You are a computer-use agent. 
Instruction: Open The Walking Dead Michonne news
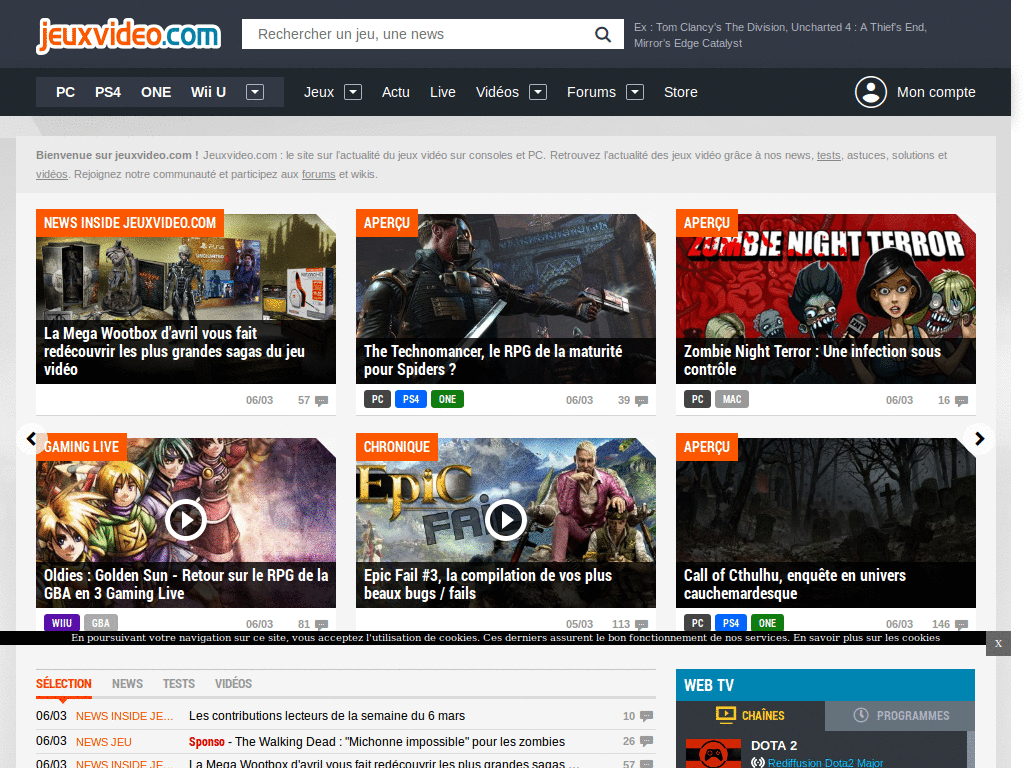click(377, 742)
